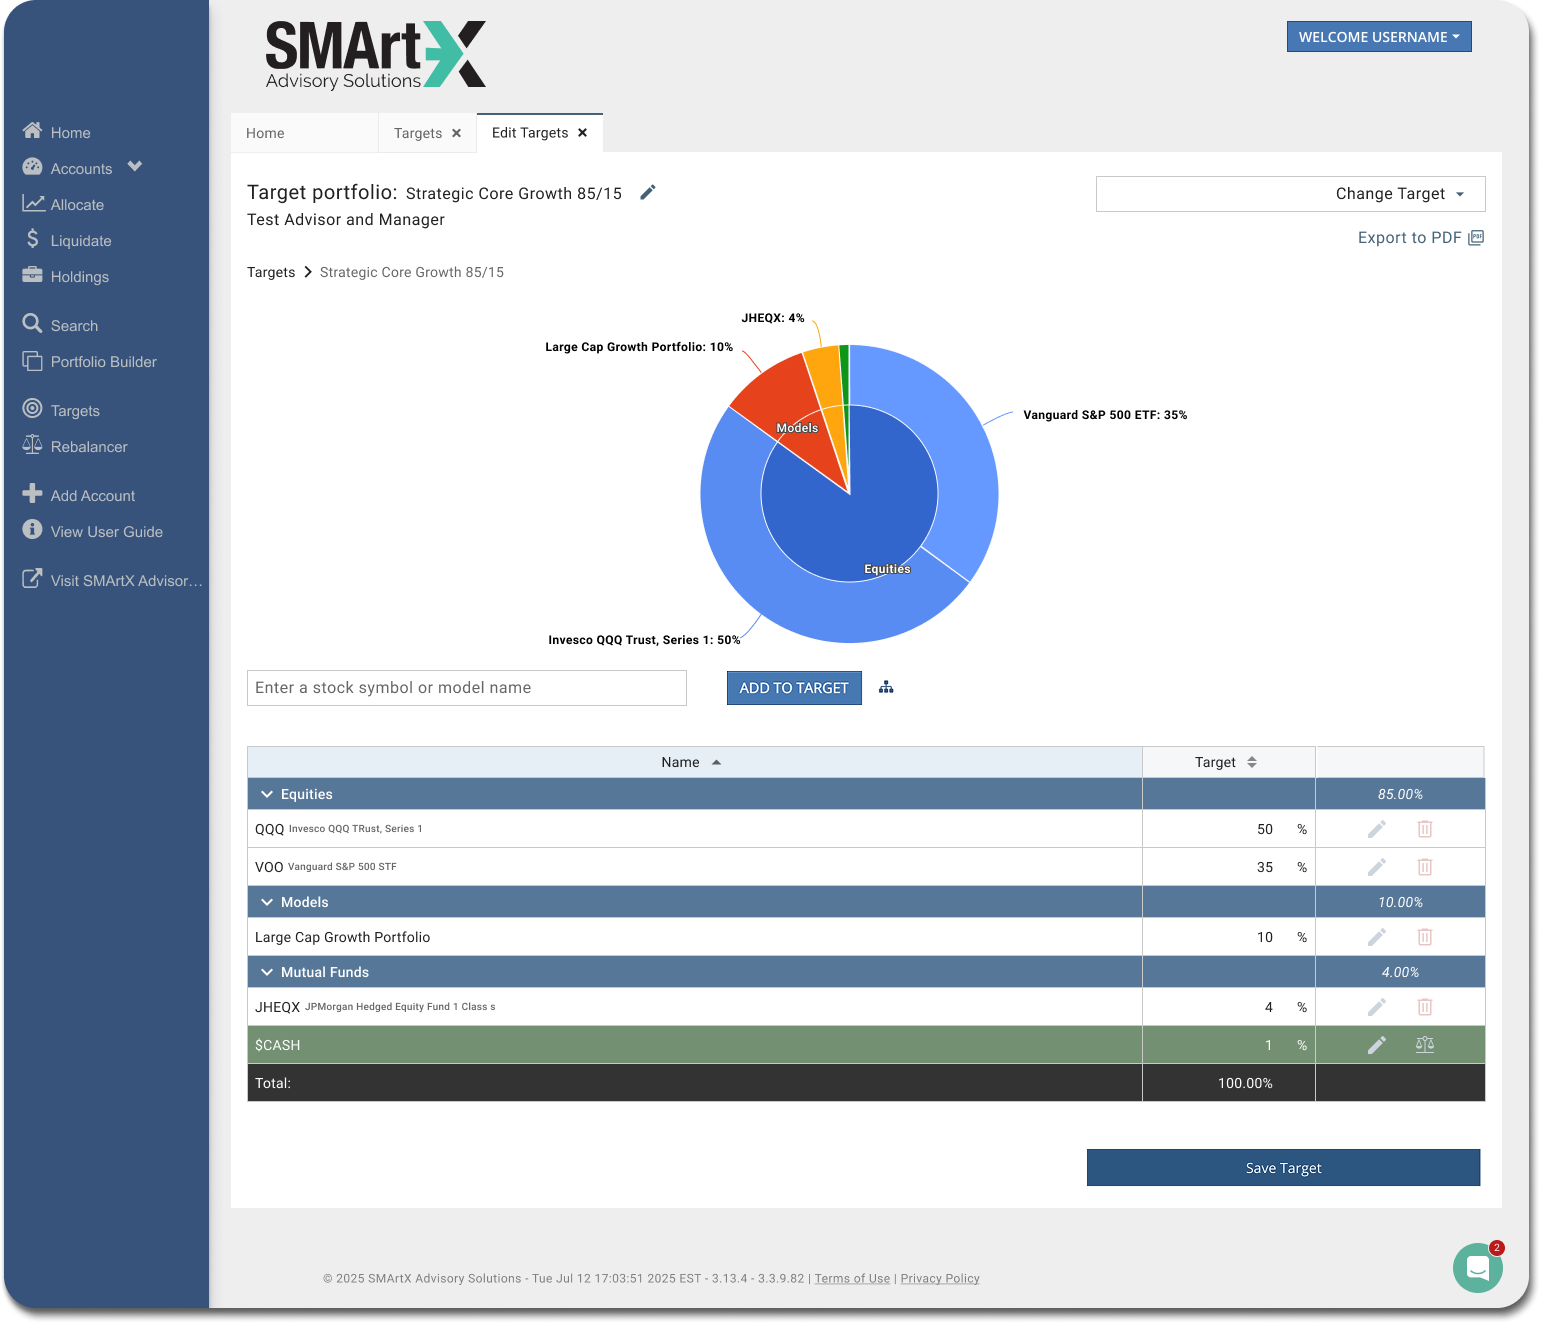Collapse the Mutual Funds group
The height and width of the screenshot is (1324, 1541).
click(x=267, y=972)
